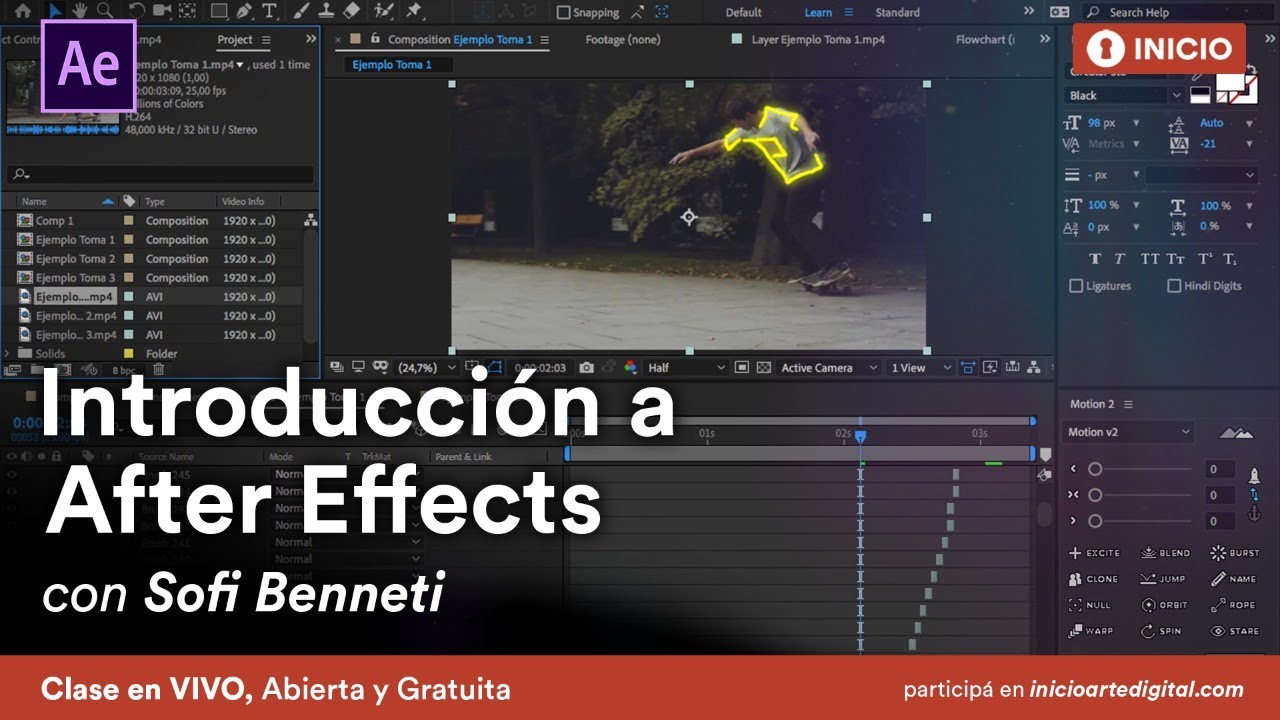Expand the Solids folder
Image resolution: width=1280 pixels, height=720 pixels.
(8, 353)
